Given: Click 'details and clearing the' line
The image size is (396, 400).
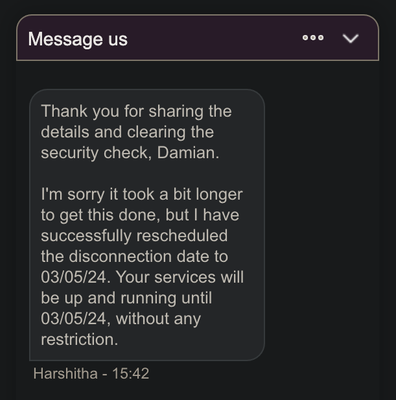Looking at the screenshot, I should pos(127,132).
